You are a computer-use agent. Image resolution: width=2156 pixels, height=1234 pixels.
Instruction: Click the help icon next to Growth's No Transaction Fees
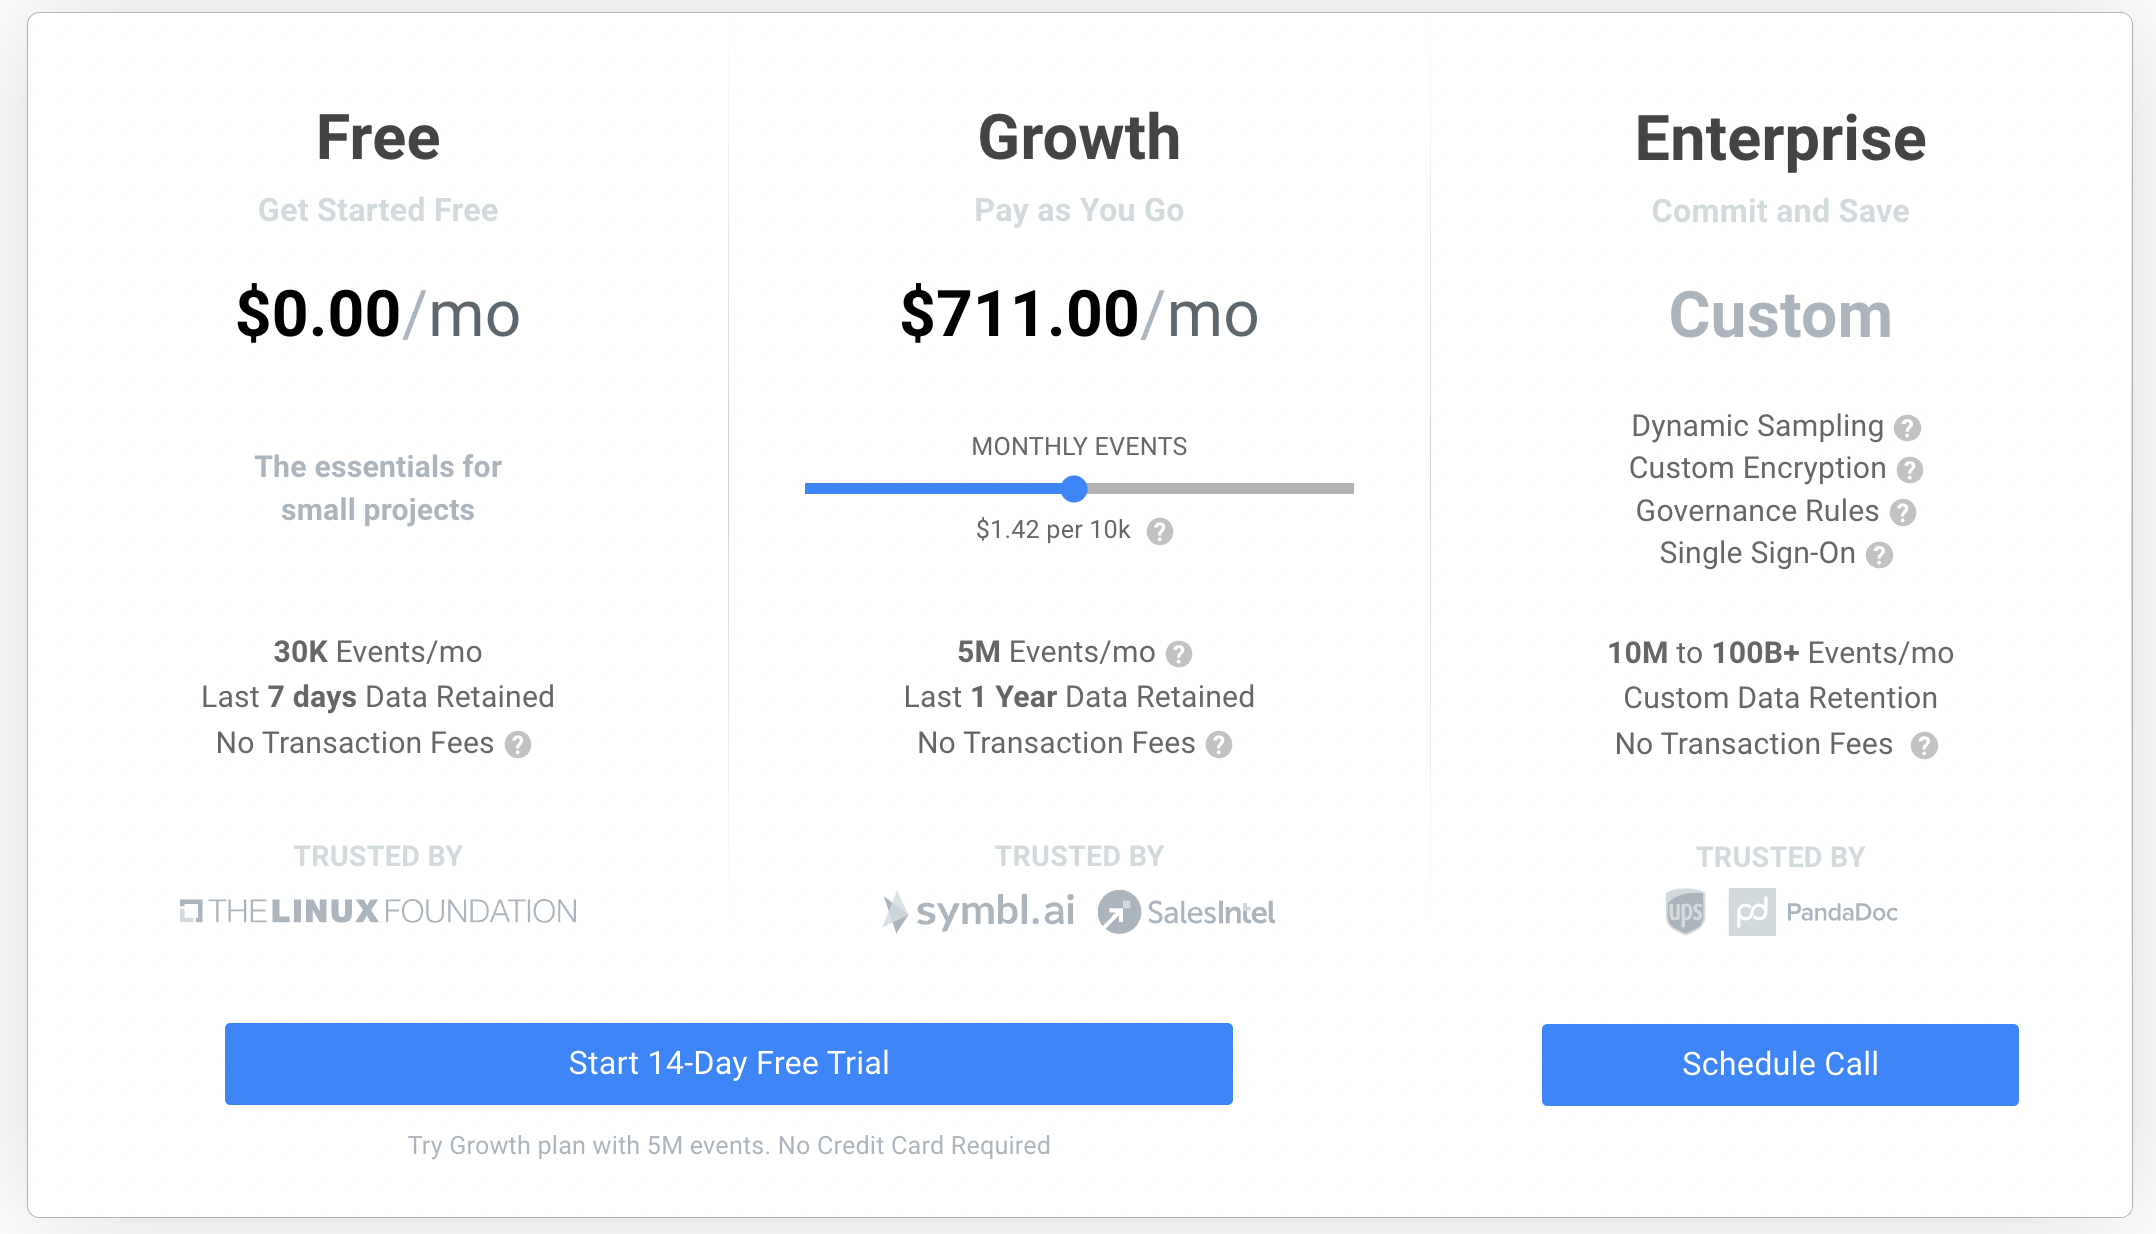[1220, 745]
